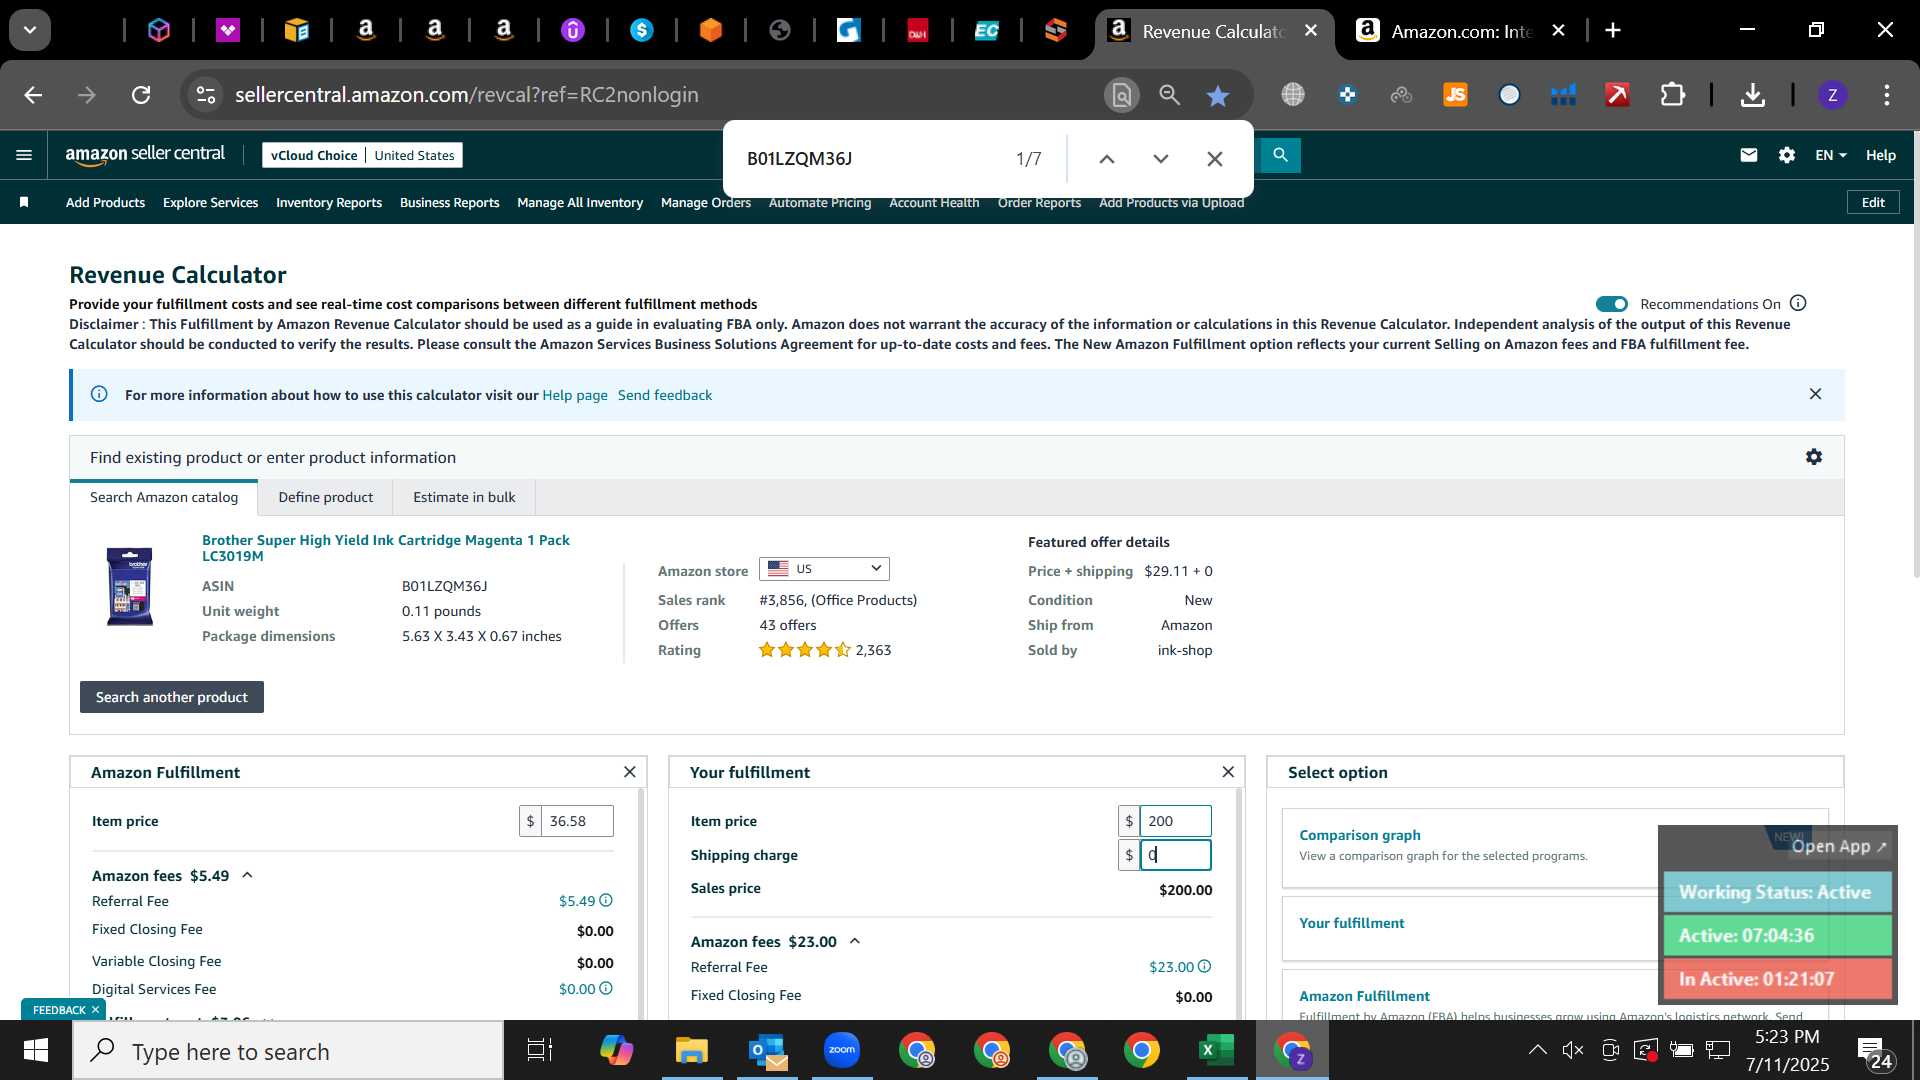
Task: Click Amazon Fulfillment item price field
Action: tap(576, 821)
